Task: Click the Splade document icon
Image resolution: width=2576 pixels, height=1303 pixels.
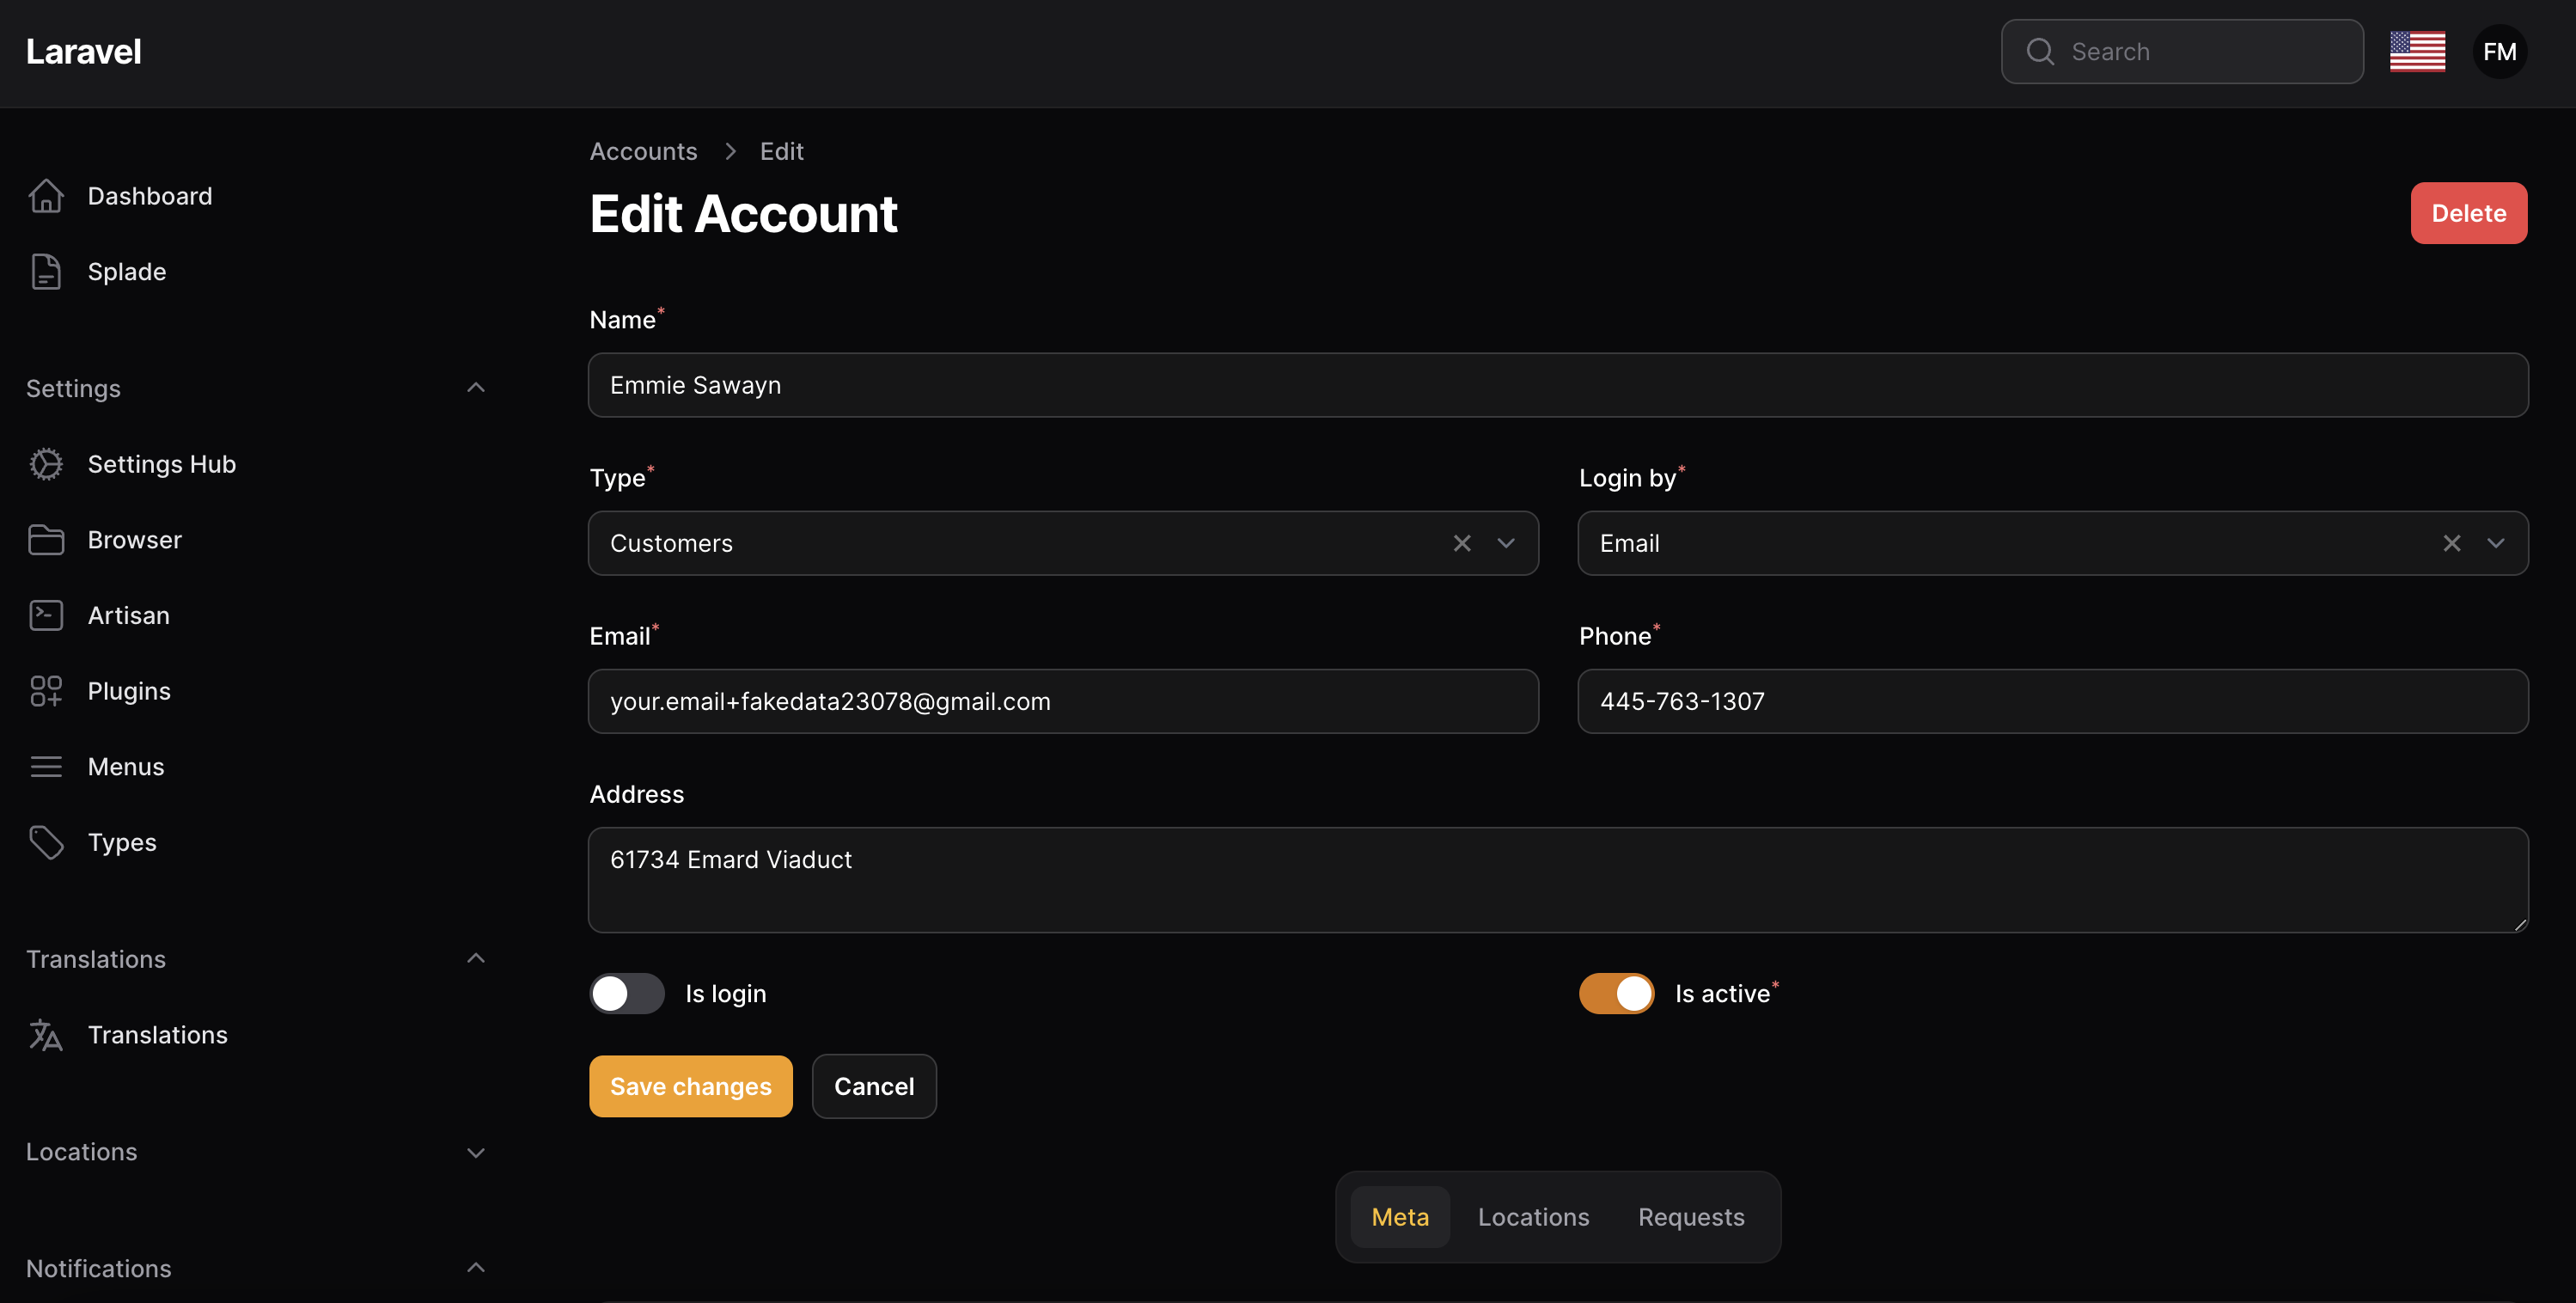Action: tap(46, 272)
